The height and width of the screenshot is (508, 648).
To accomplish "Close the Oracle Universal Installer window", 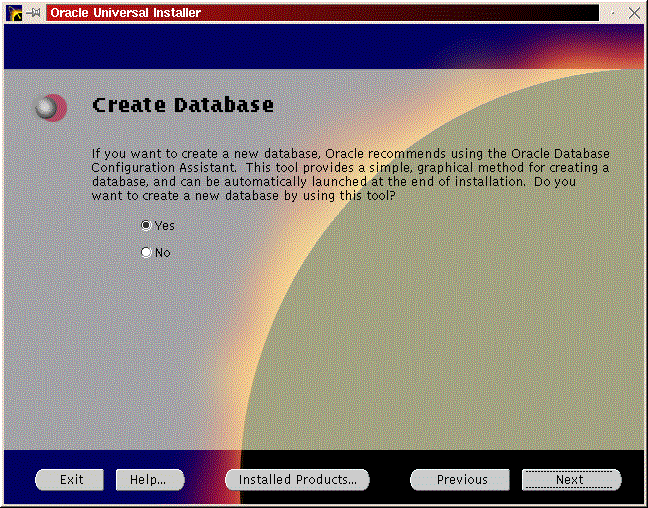I will [x=634, y=13].
